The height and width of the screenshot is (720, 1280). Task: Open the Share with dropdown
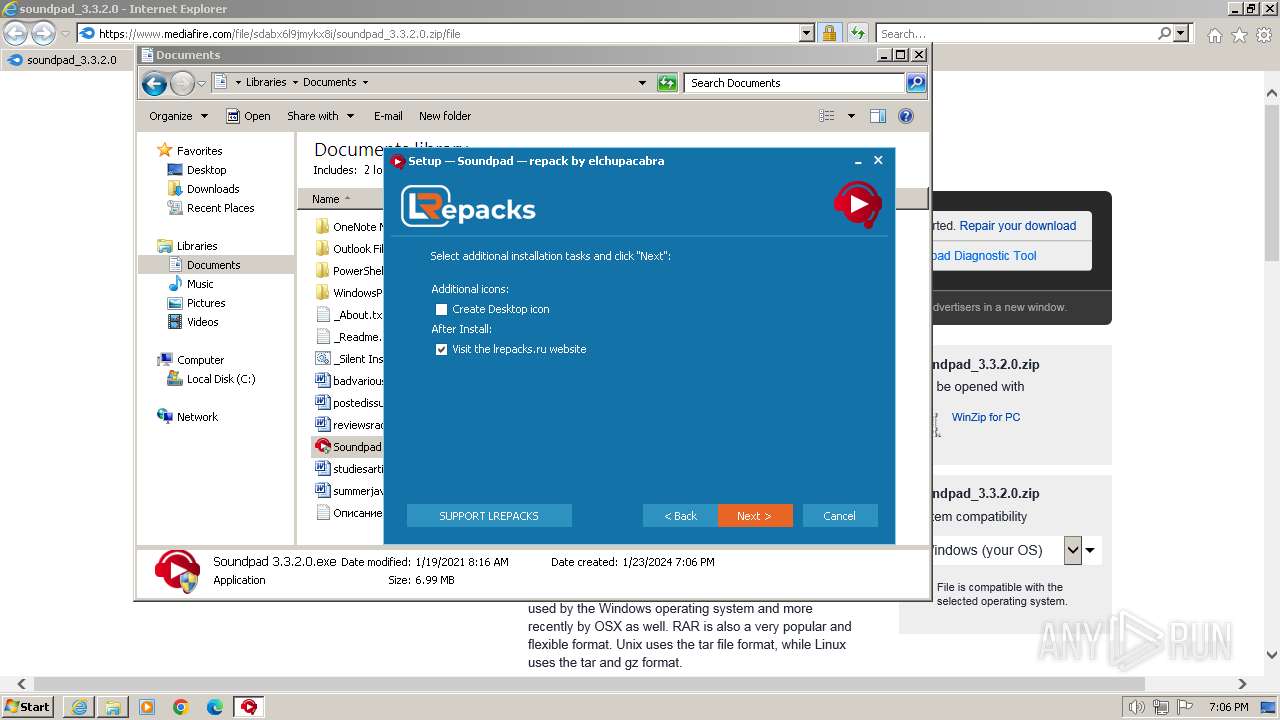[320, 116]
